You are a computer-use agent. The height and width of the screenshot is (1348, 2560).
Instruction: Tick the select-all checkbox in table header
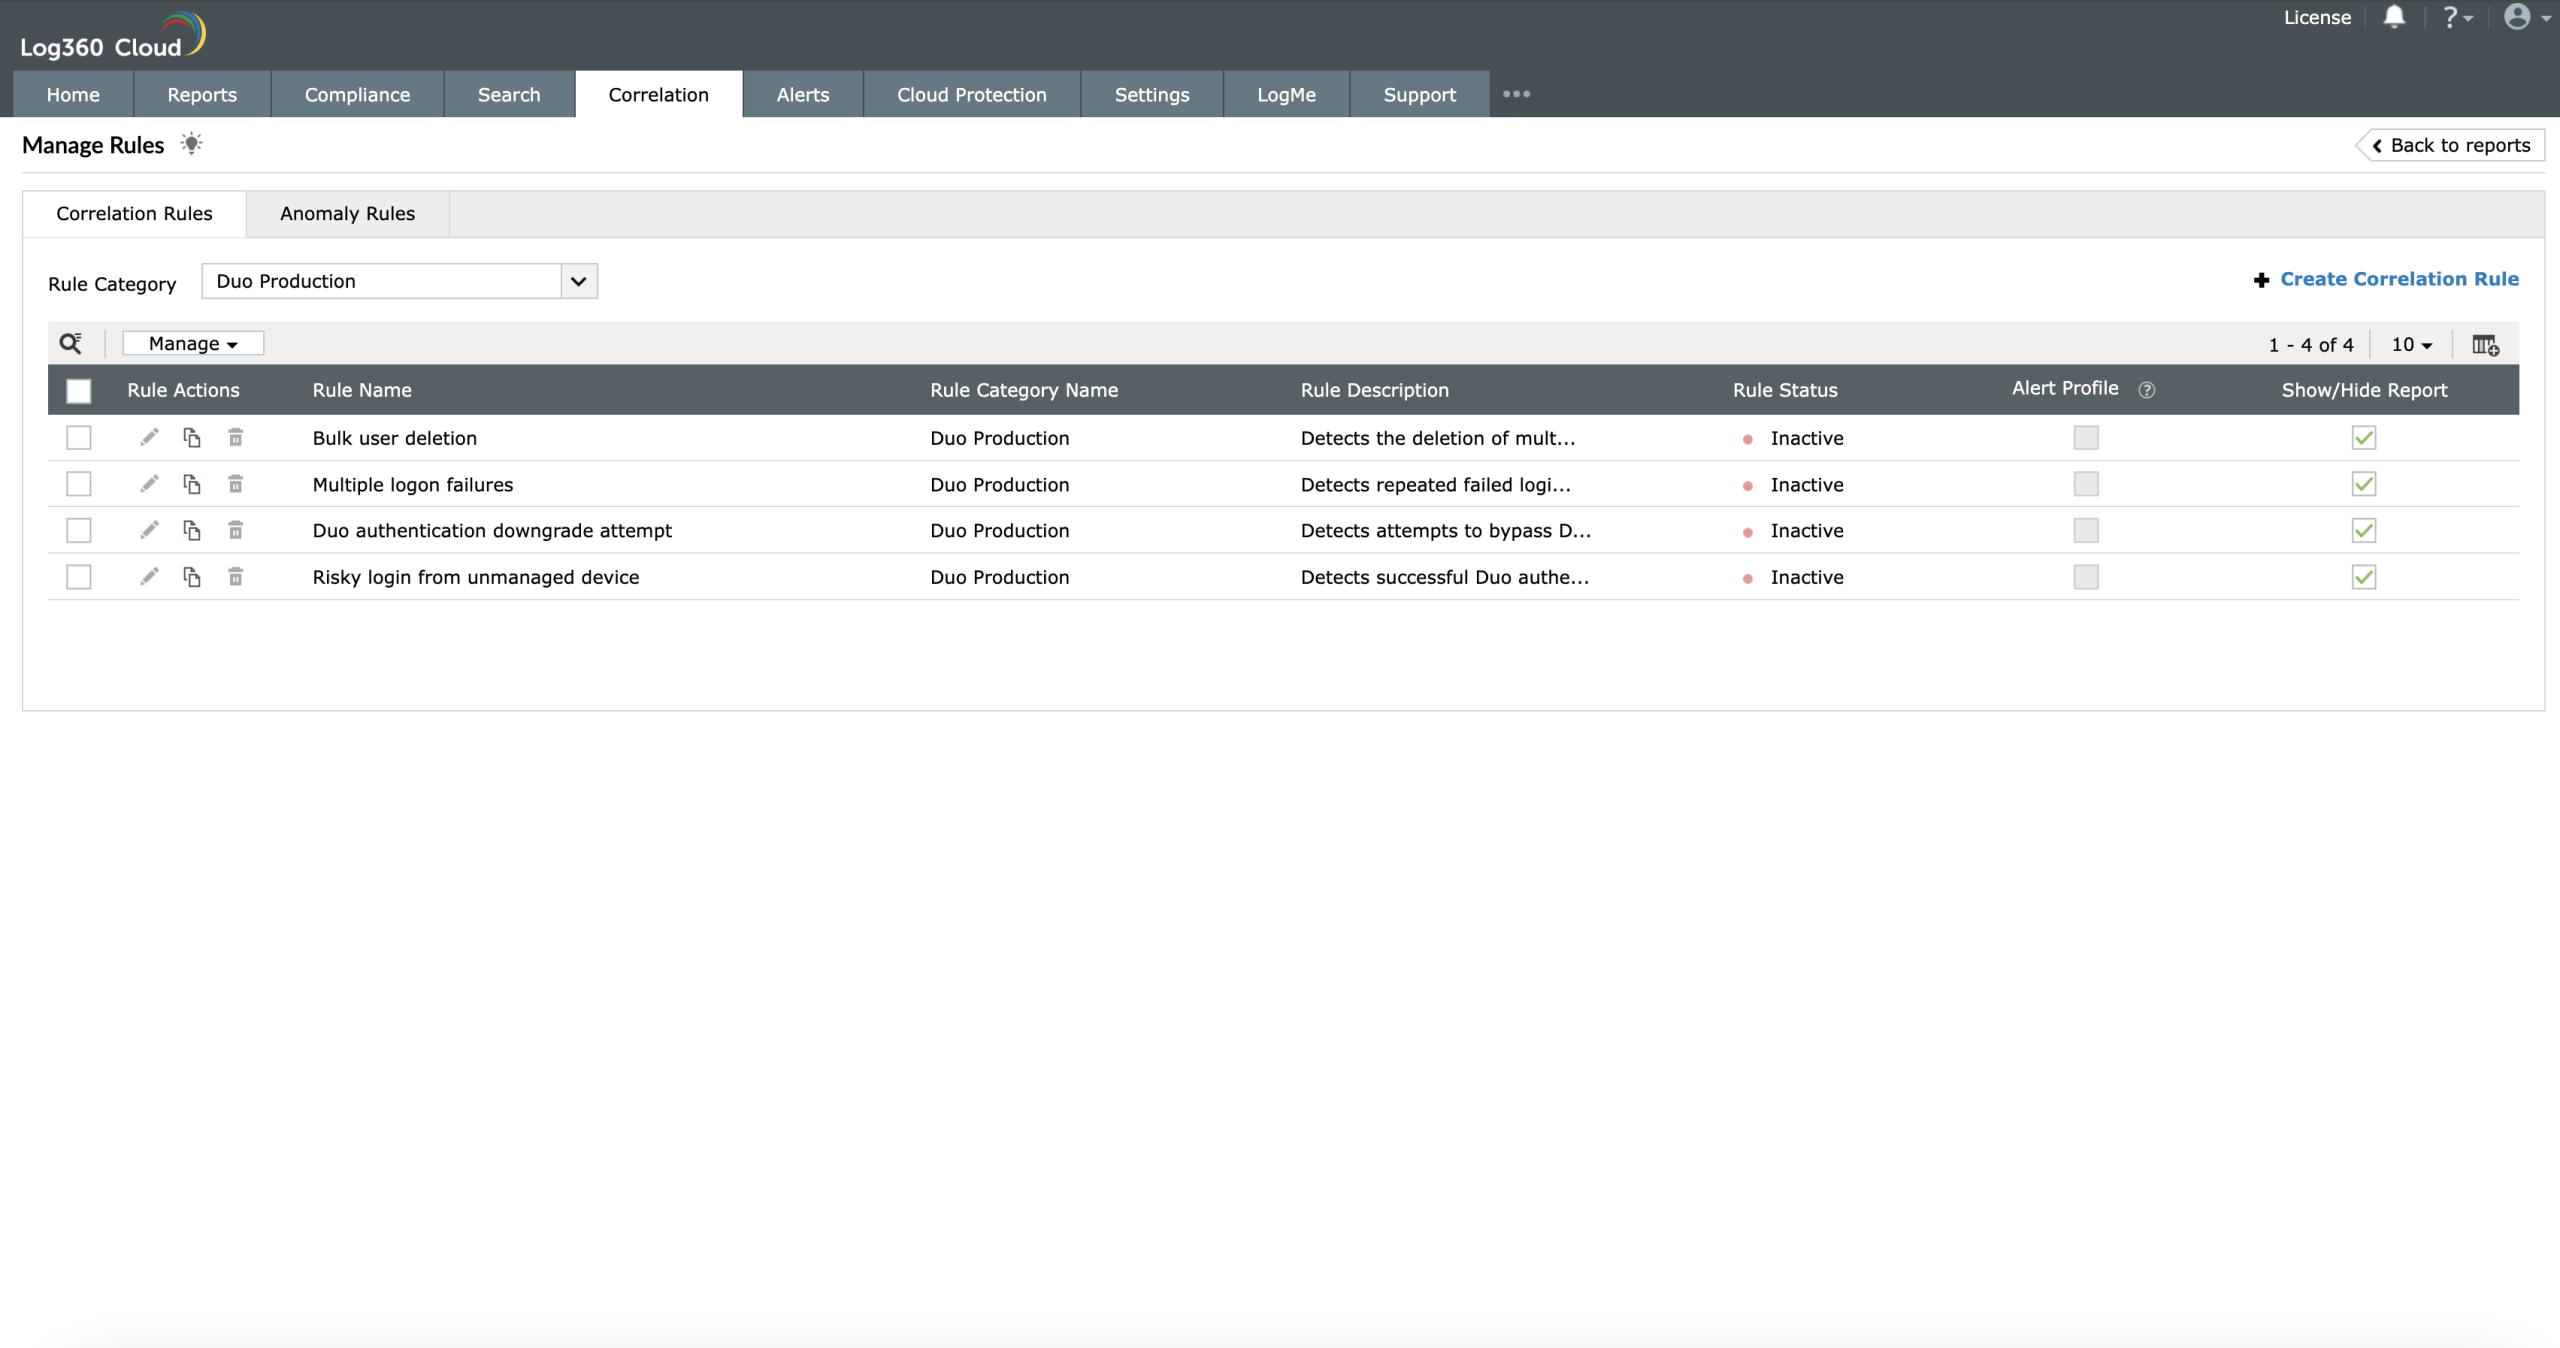tap(78, 391)
